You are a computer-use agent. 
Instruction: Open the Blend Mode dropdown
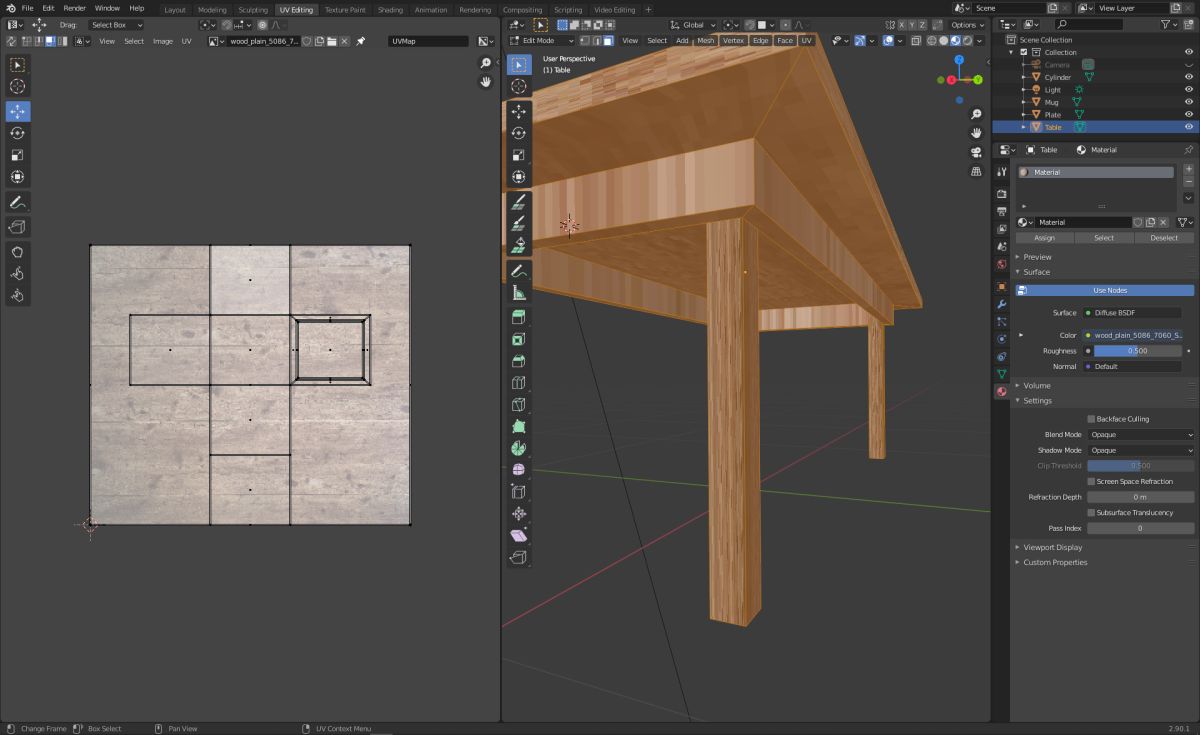(x=1141, y=435)
